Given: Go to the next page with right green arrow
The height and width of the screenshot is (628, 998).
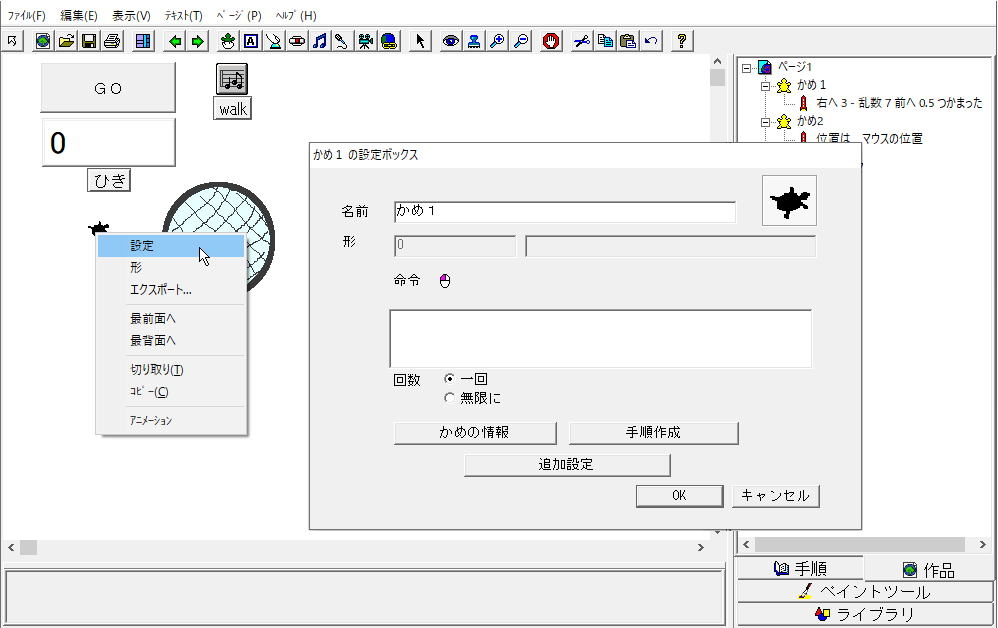Looking at the screenshot, I should click(x=198, y=41).
